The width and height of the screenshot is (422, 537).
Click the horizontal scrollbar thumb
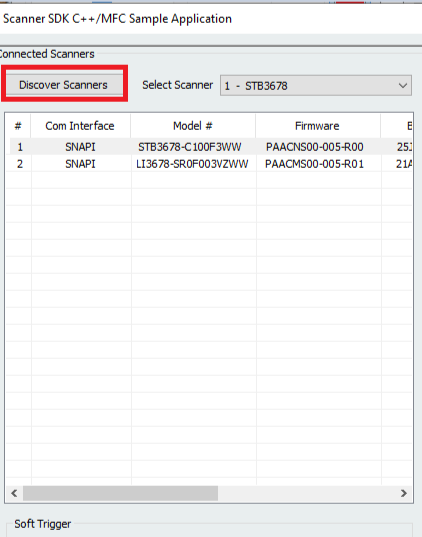(x=120, y=494)
